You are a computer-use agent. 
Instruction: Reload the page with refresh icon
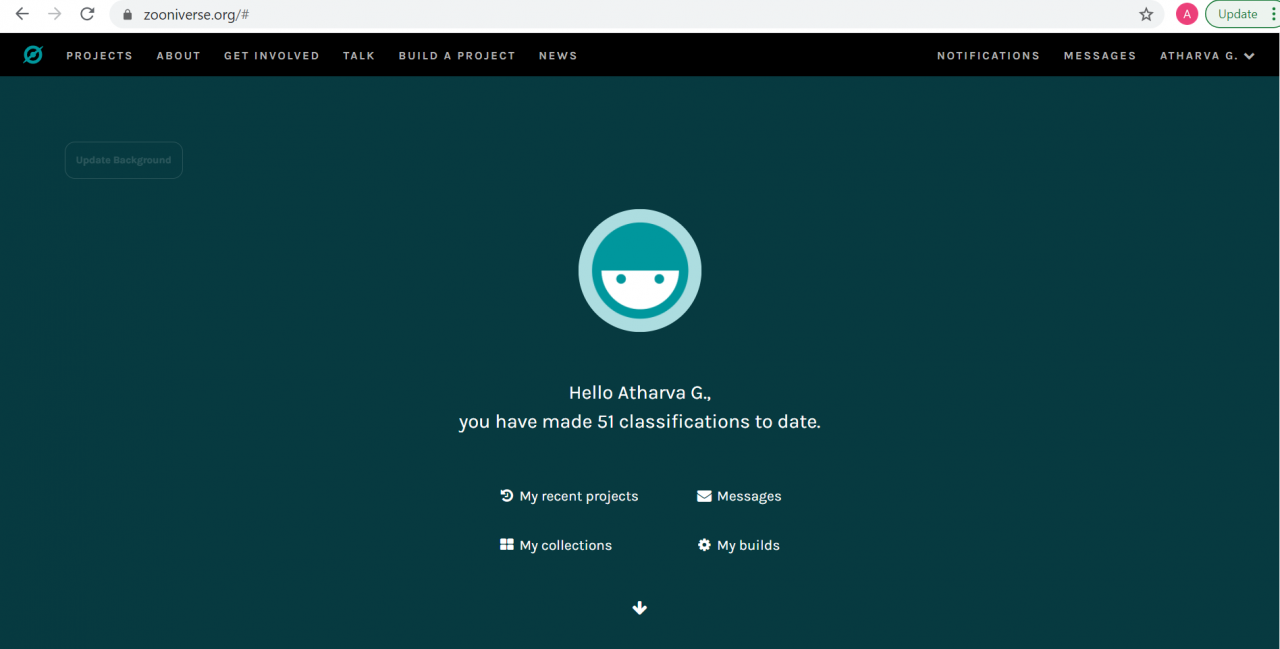click(x=87, y=14)
